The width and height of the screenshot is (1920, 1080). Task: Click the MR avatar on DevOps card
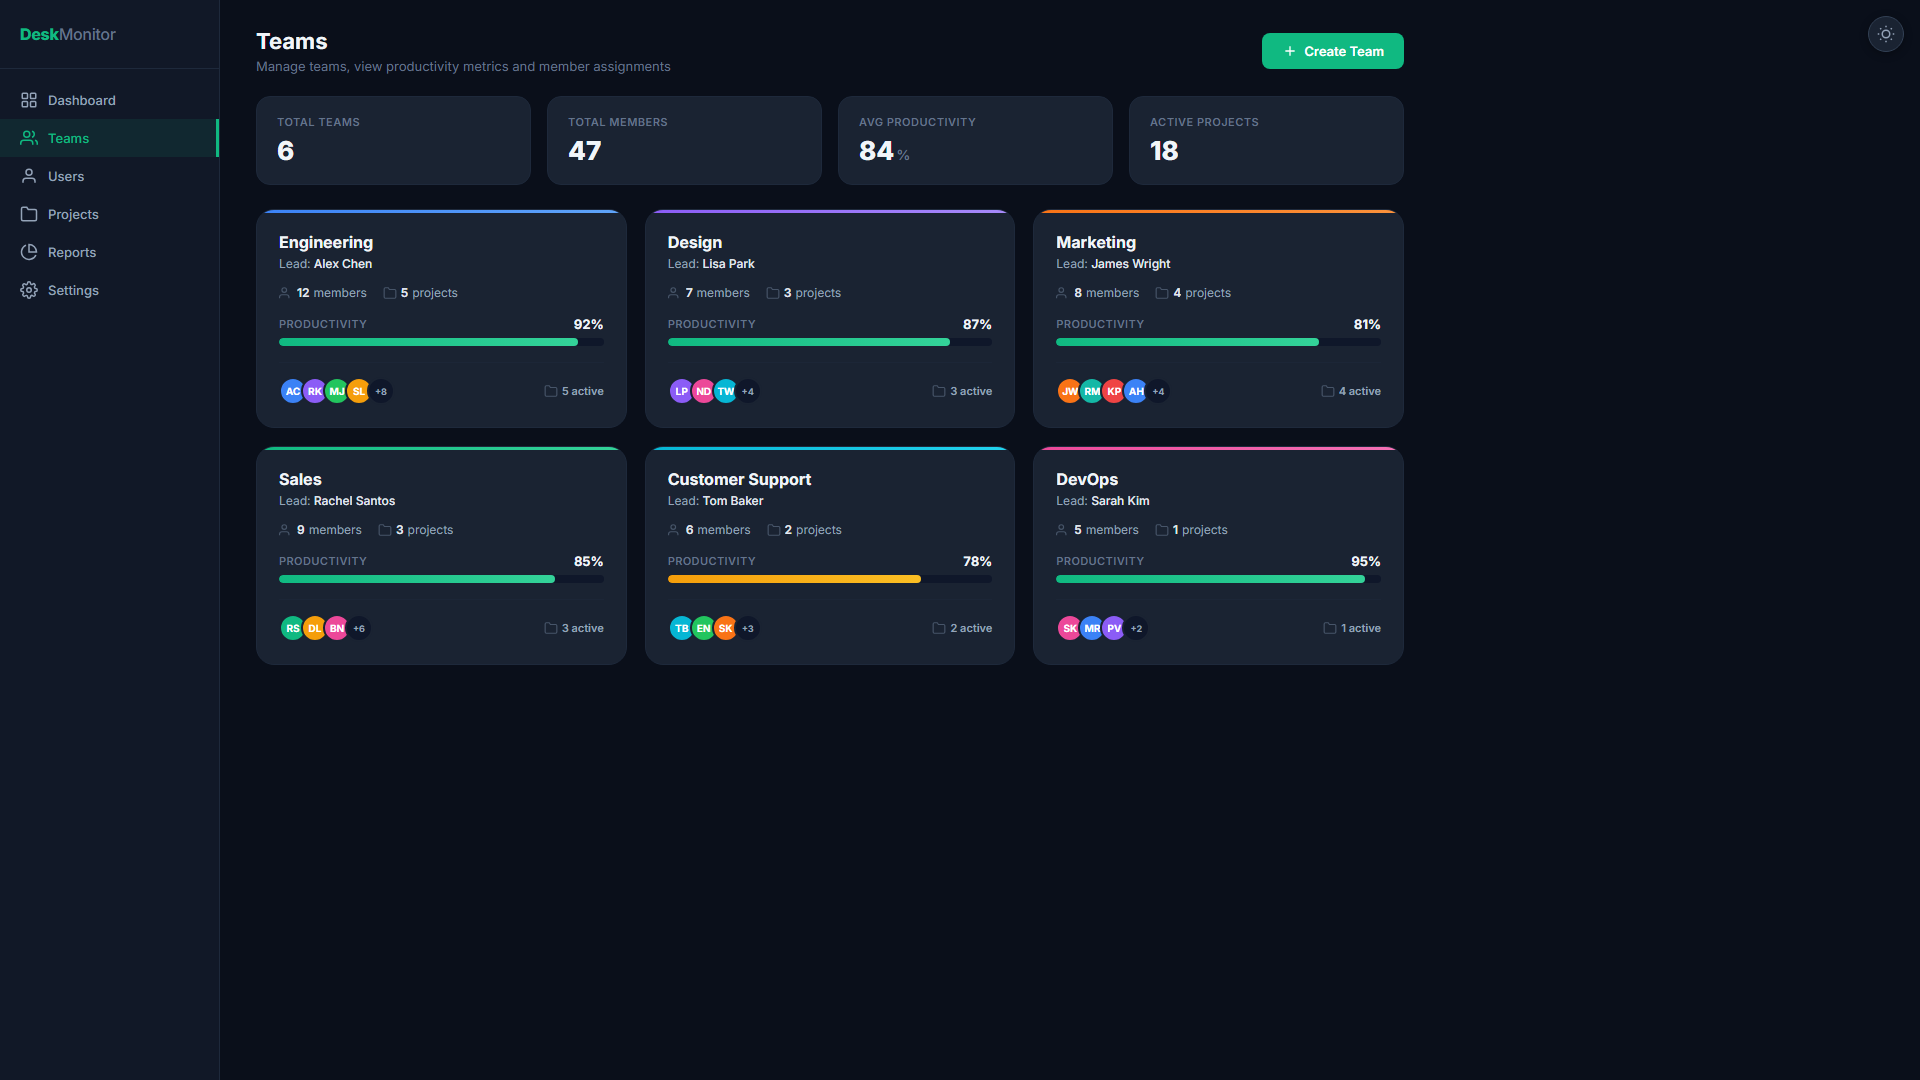(x=1091, y=628)
